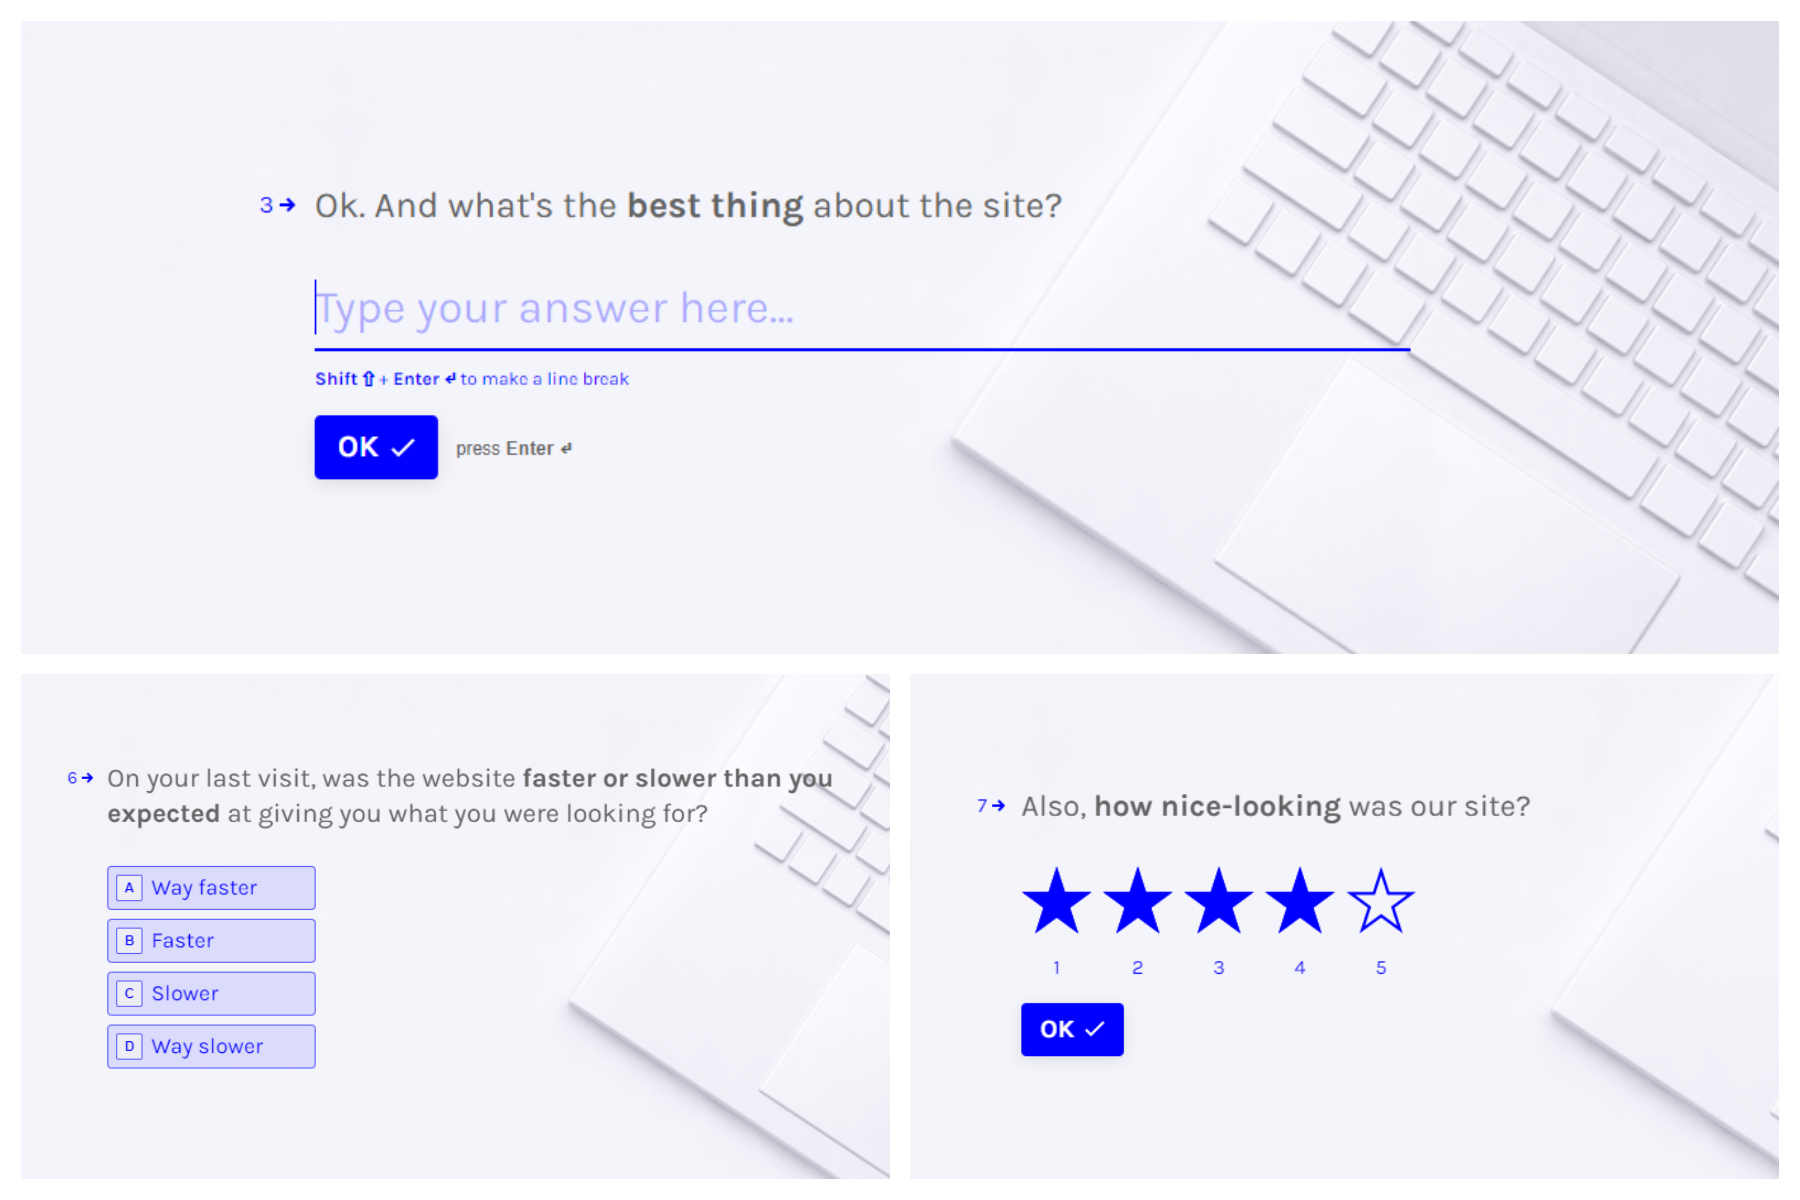
Task: Choose the 'Way faster' option
Action: pyautogui.click(x=210, y=887)
